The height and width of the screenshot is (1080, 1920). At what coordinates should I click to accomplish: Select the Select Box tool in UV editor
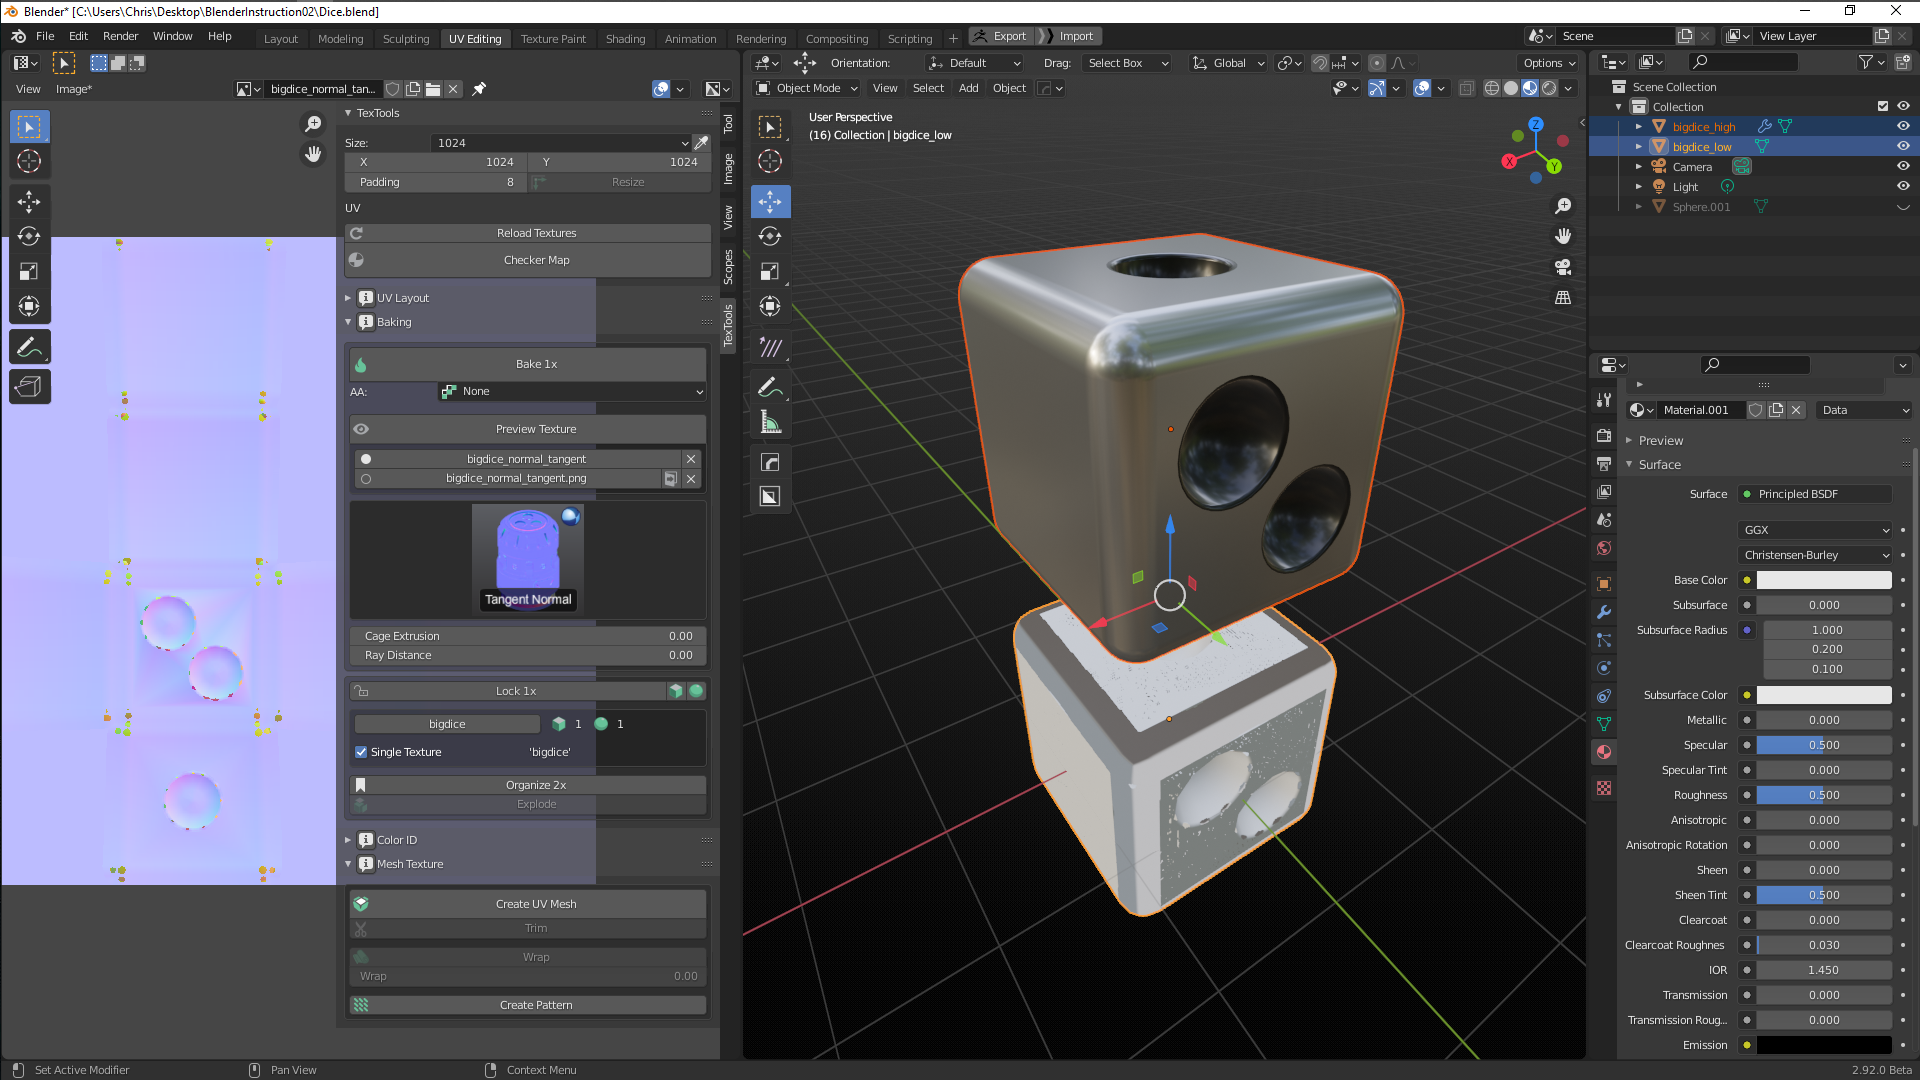[29, 127]
